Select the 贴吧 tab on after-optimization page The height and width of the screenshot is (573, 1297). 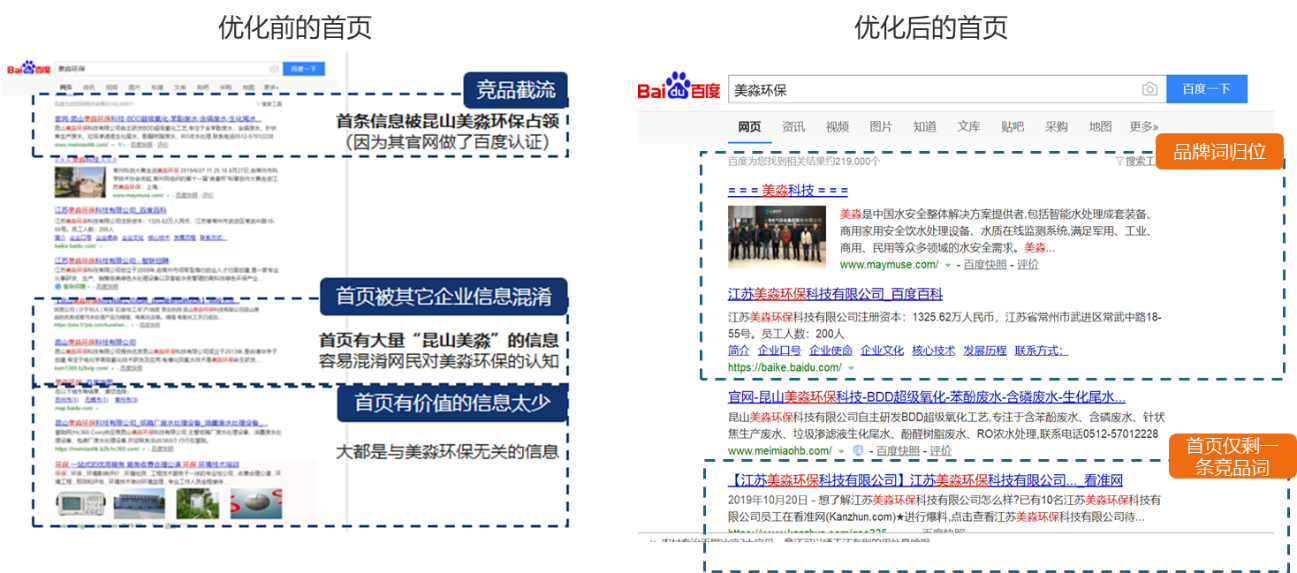click(1012, 127)
